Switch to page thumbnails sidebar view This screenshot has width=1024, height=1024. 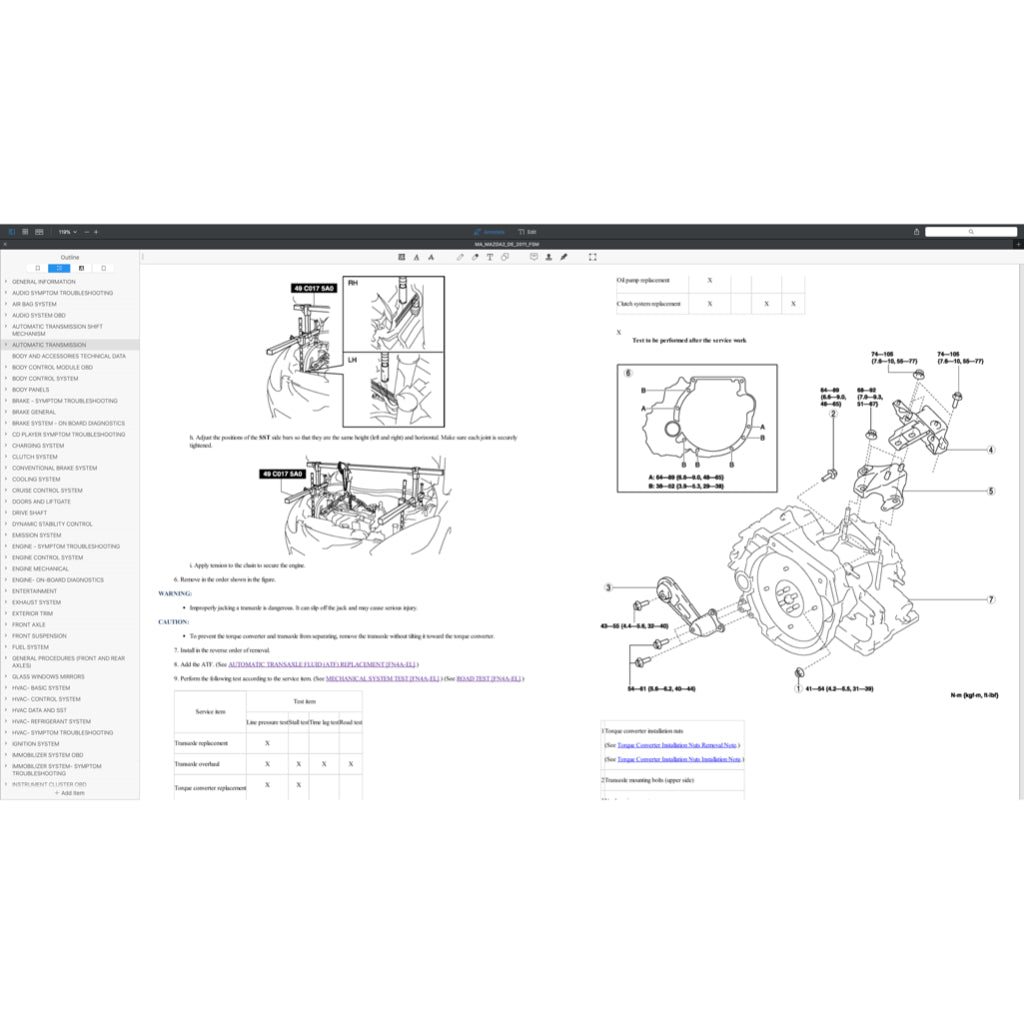tap(37, 268)
